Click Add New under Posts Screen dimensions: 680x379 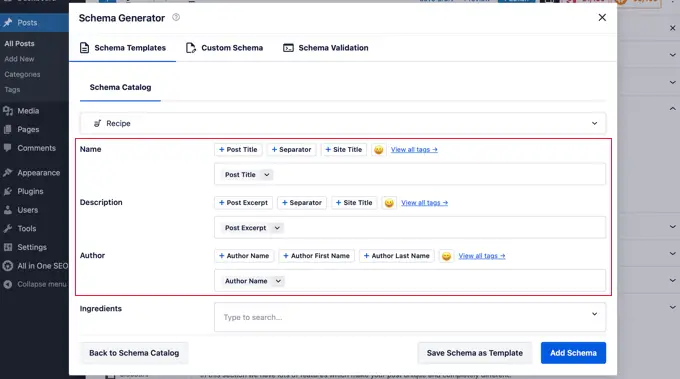tap(19, 59)
